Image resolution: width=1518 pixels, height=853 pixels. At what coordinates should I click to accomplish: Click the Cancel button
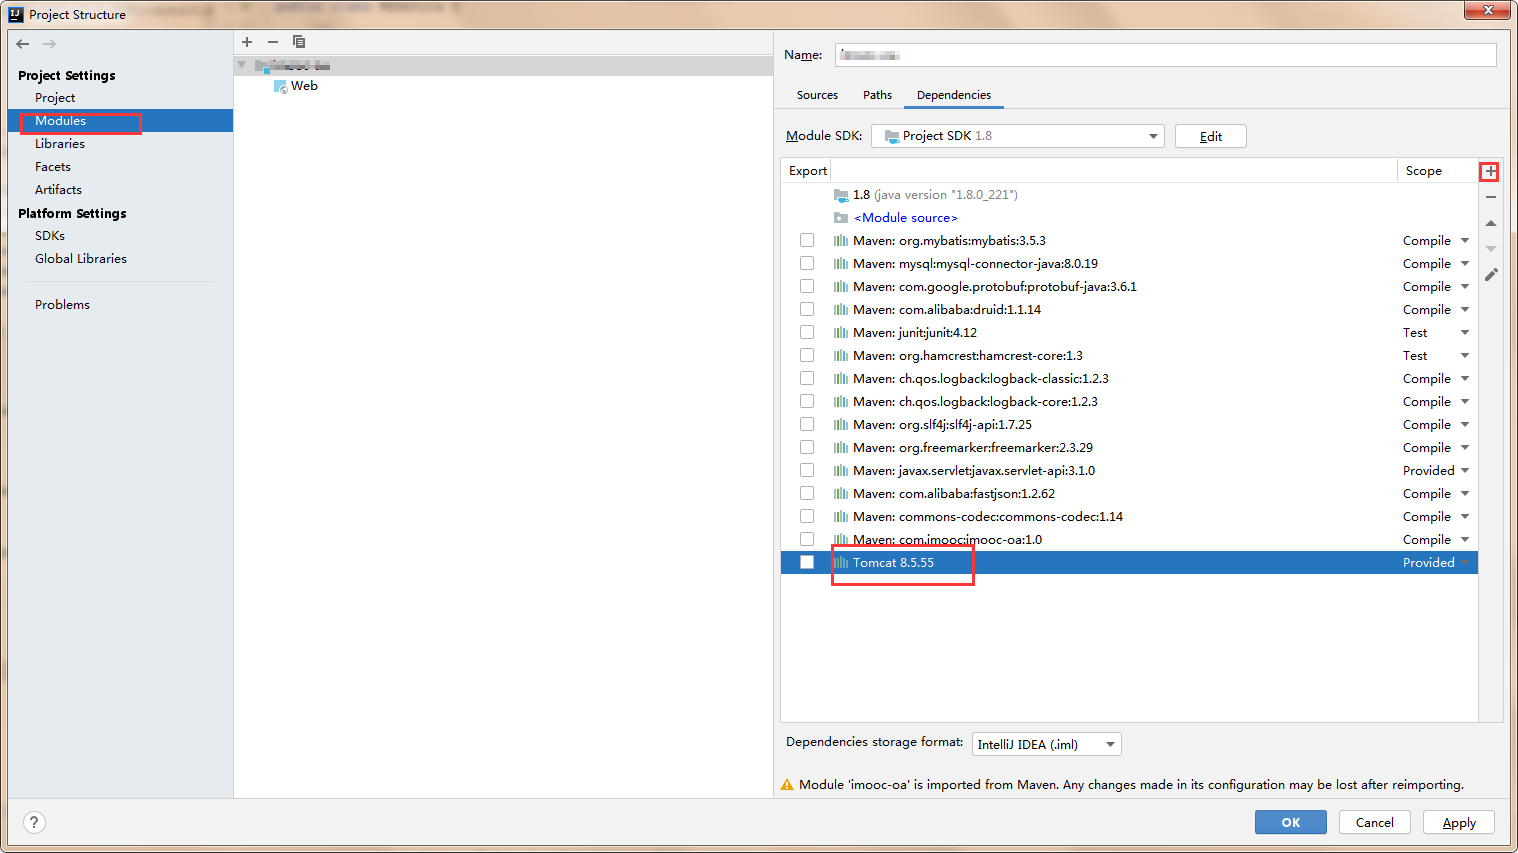(x=1374, y=822)
